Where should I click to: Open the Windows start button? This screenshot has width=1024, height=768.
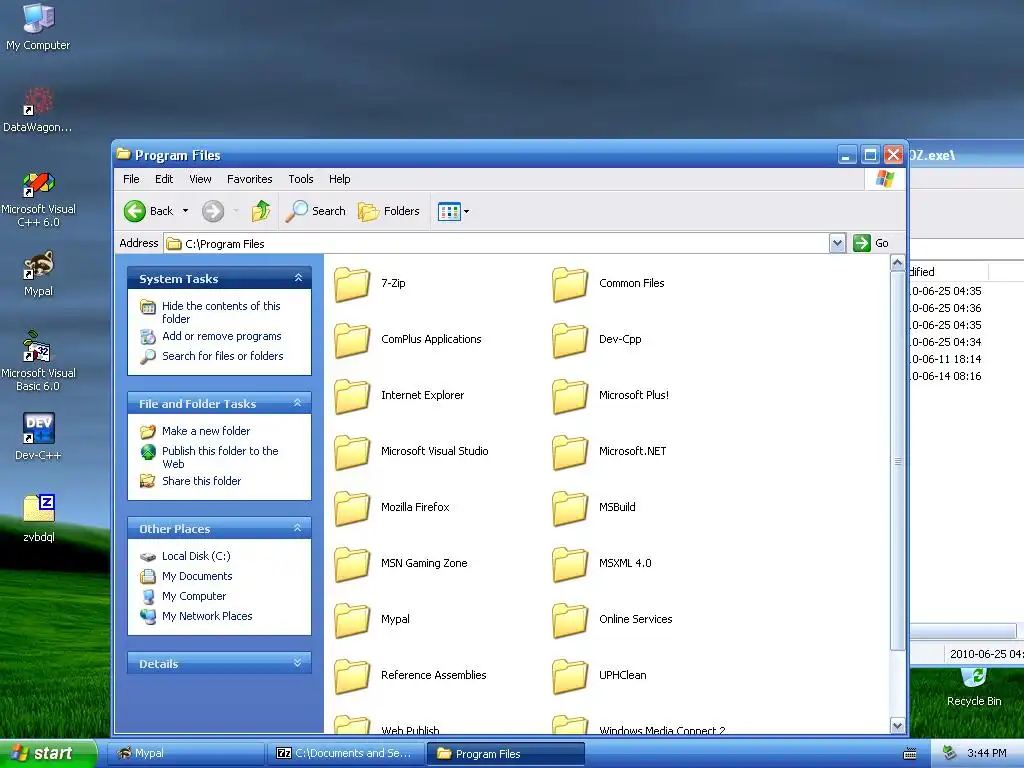click(47, 753)
